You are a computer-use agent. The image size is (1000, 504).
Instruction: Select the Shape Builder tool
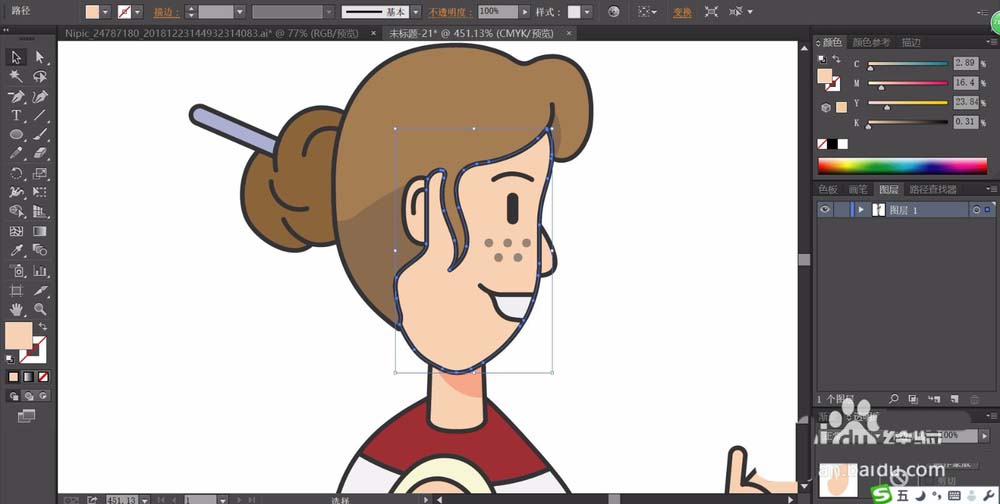coord(16,212)
